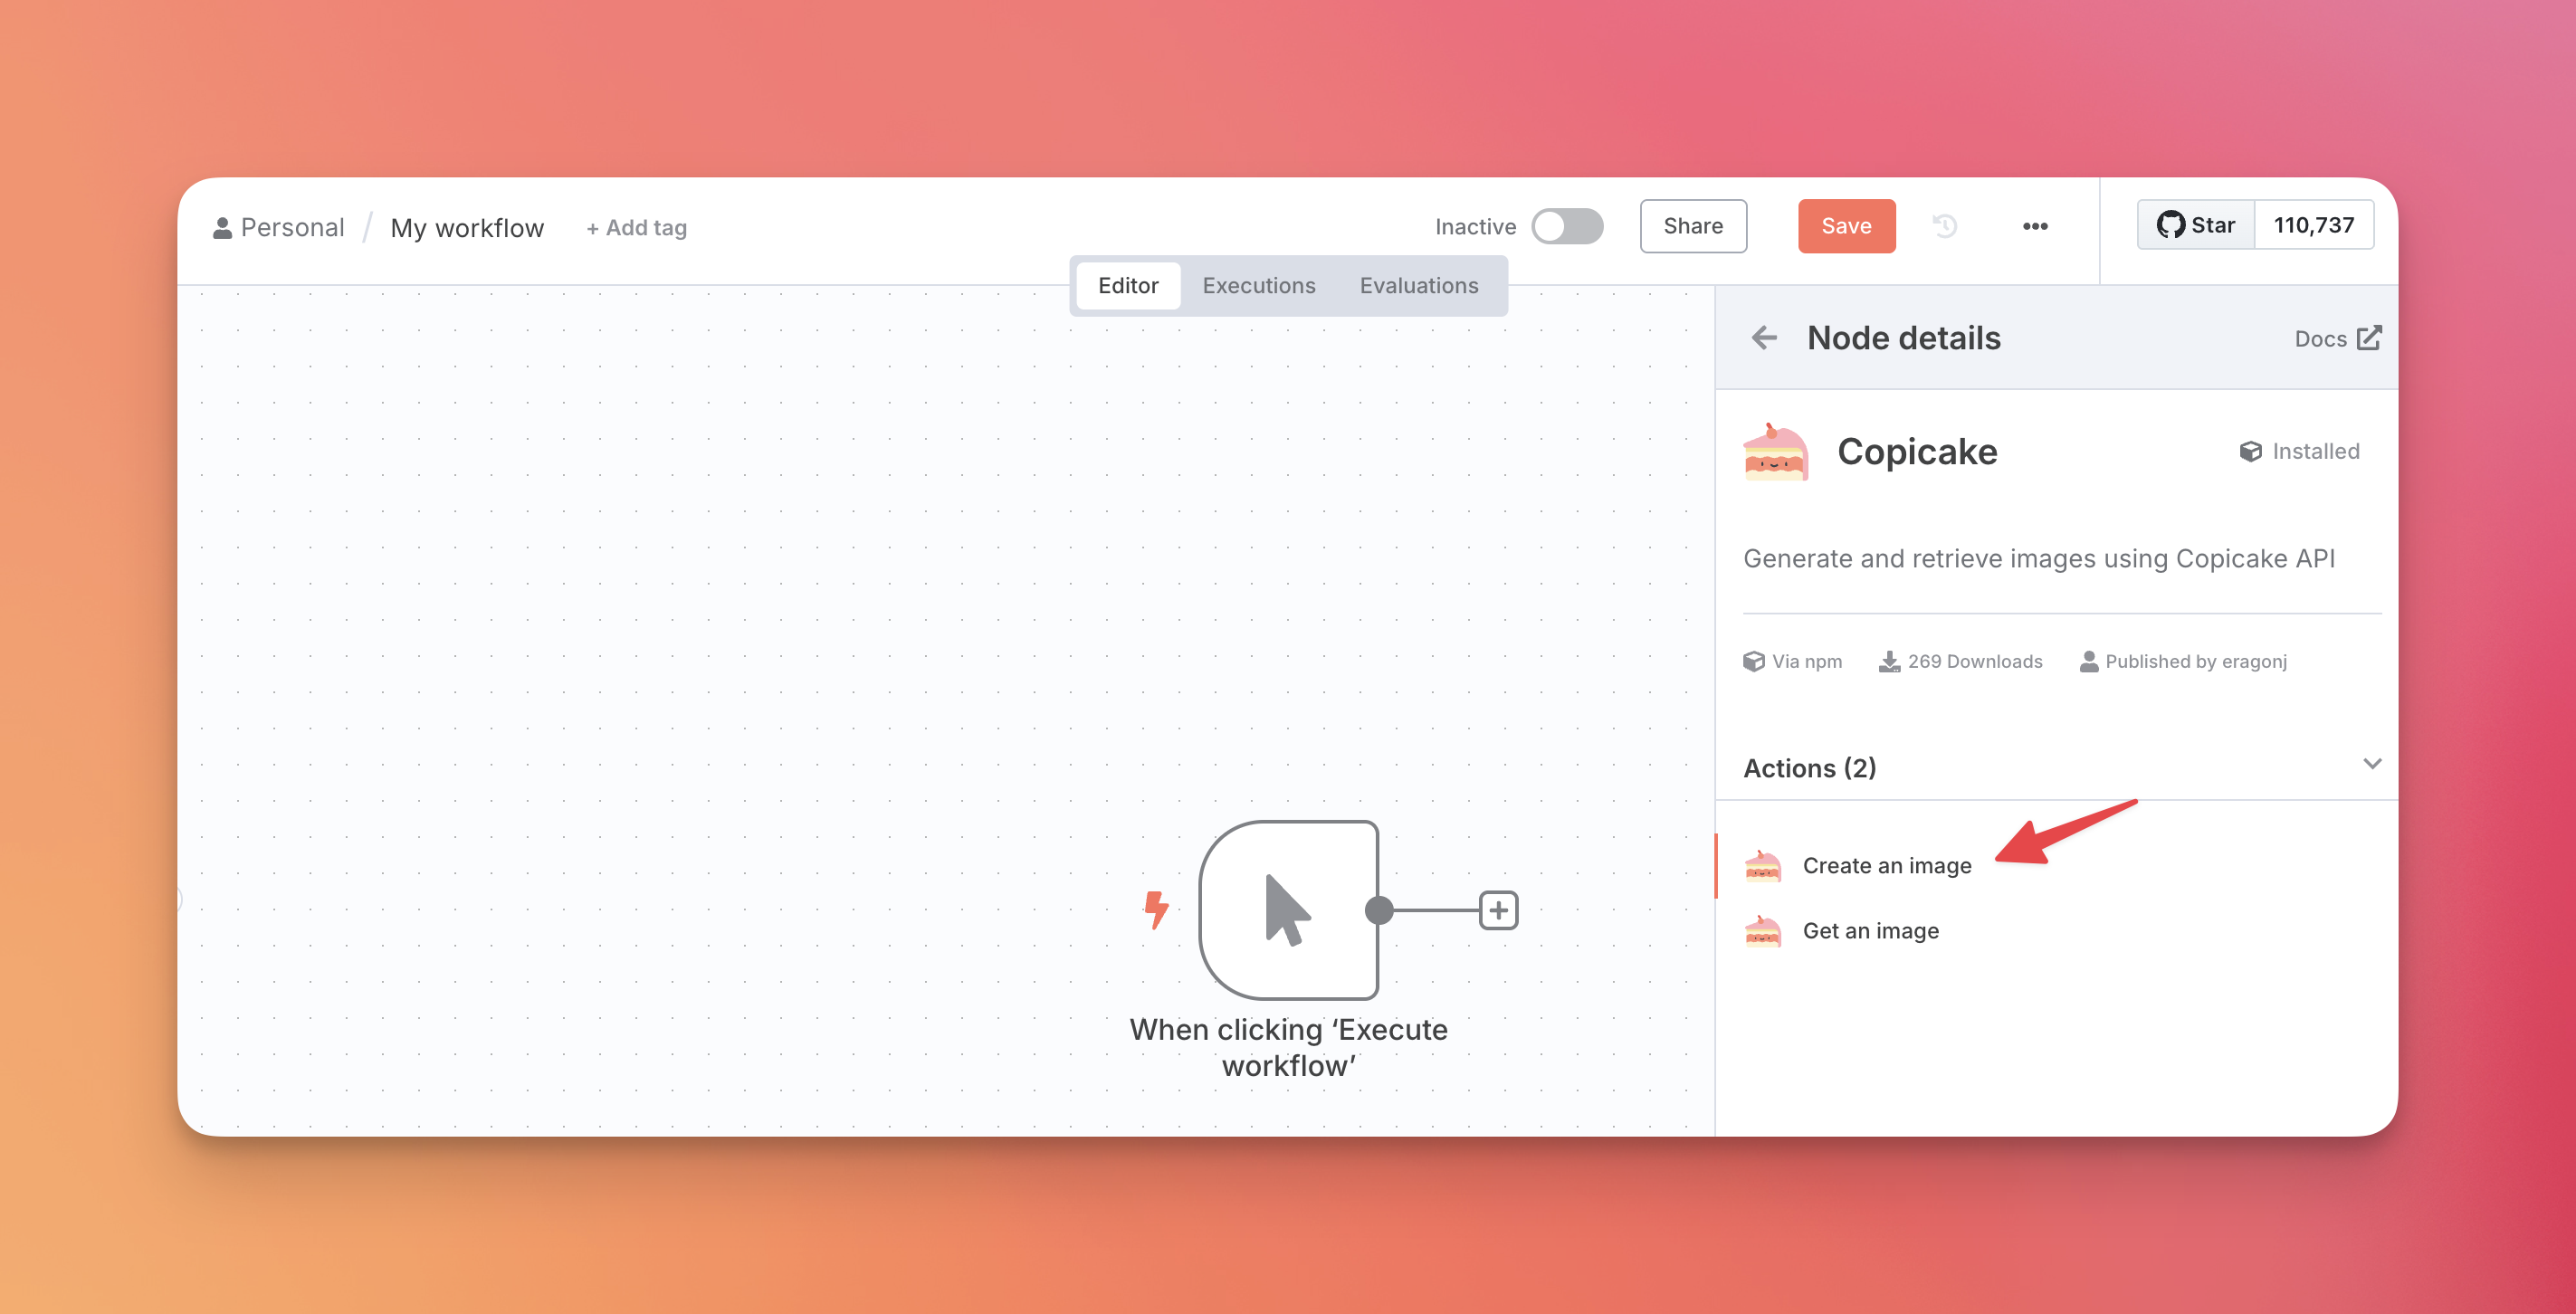Click Published by eragonj label
Viewport: 2576px width, 1314px height.
[2183, 661]
